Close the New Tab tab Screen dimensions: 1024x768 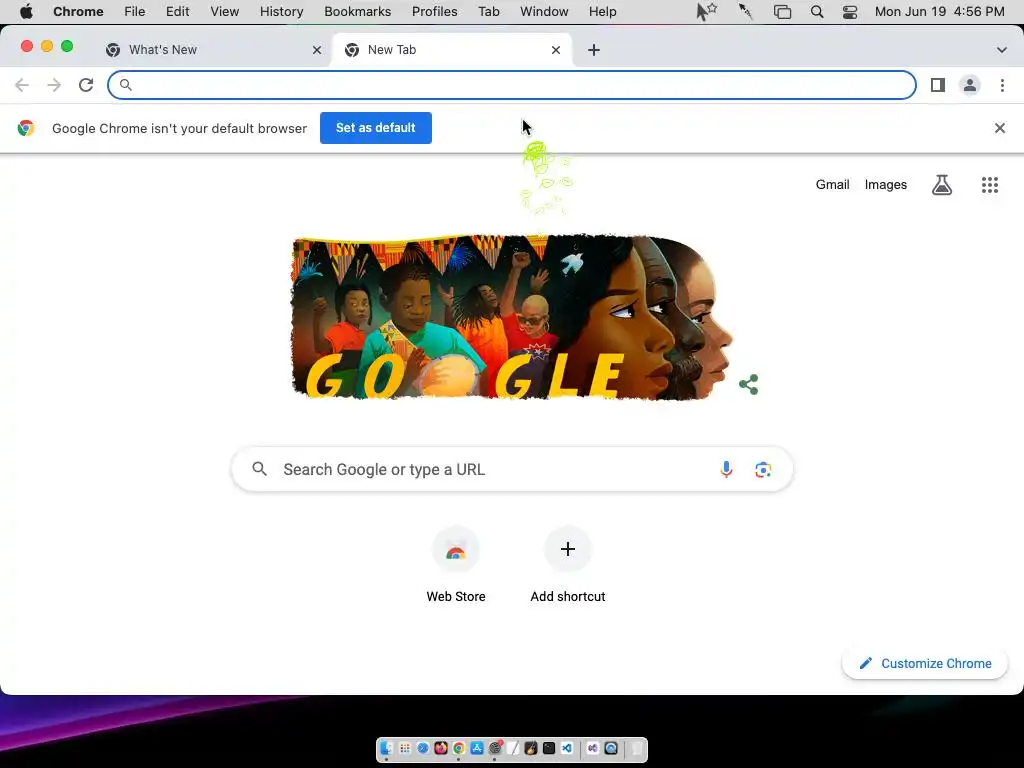point(556,50)
